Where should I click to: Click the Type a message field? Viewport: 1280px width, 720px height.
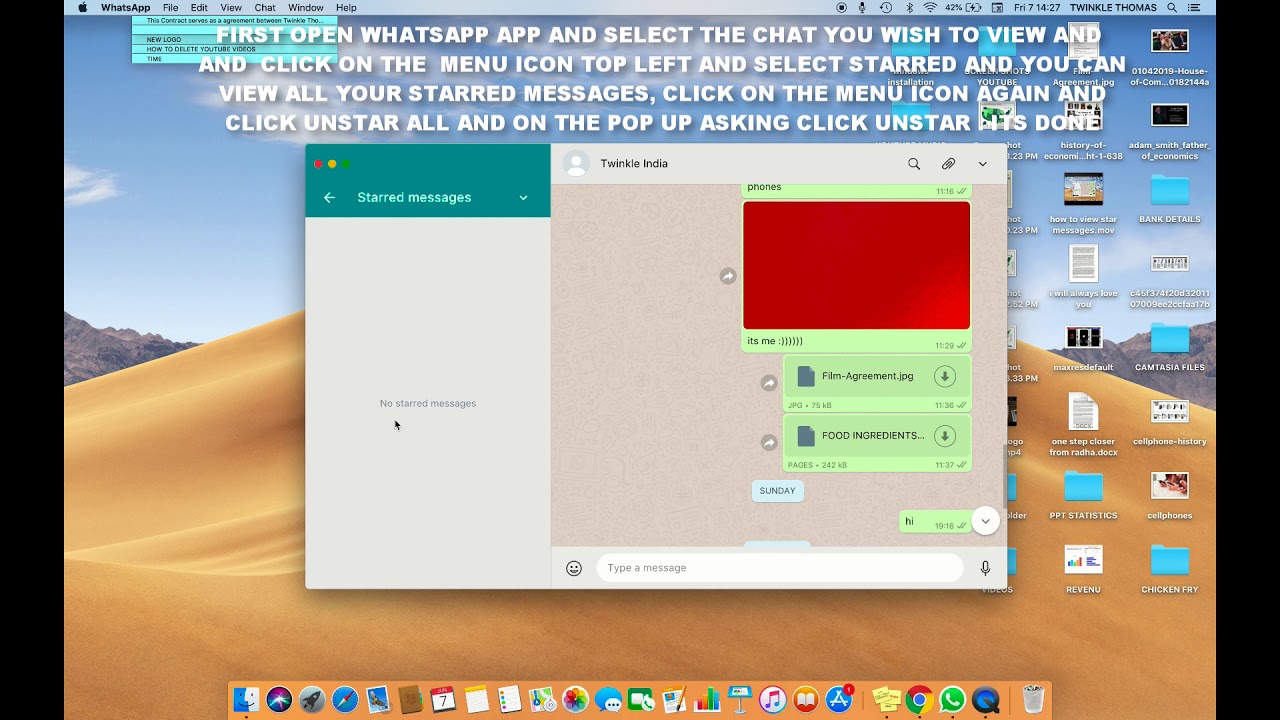(x=780, y=568)
